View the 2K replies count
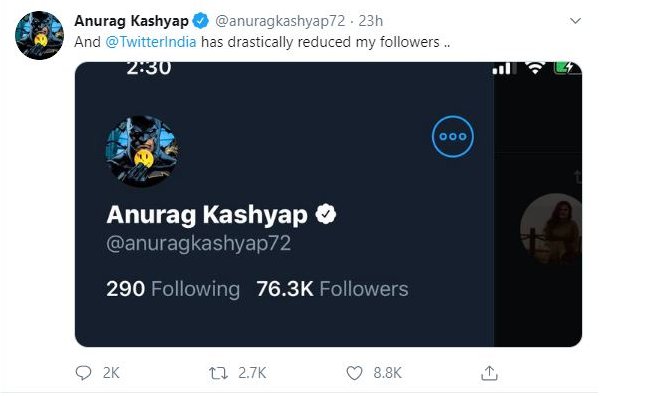647x396 pixels. tap(111, 373)
